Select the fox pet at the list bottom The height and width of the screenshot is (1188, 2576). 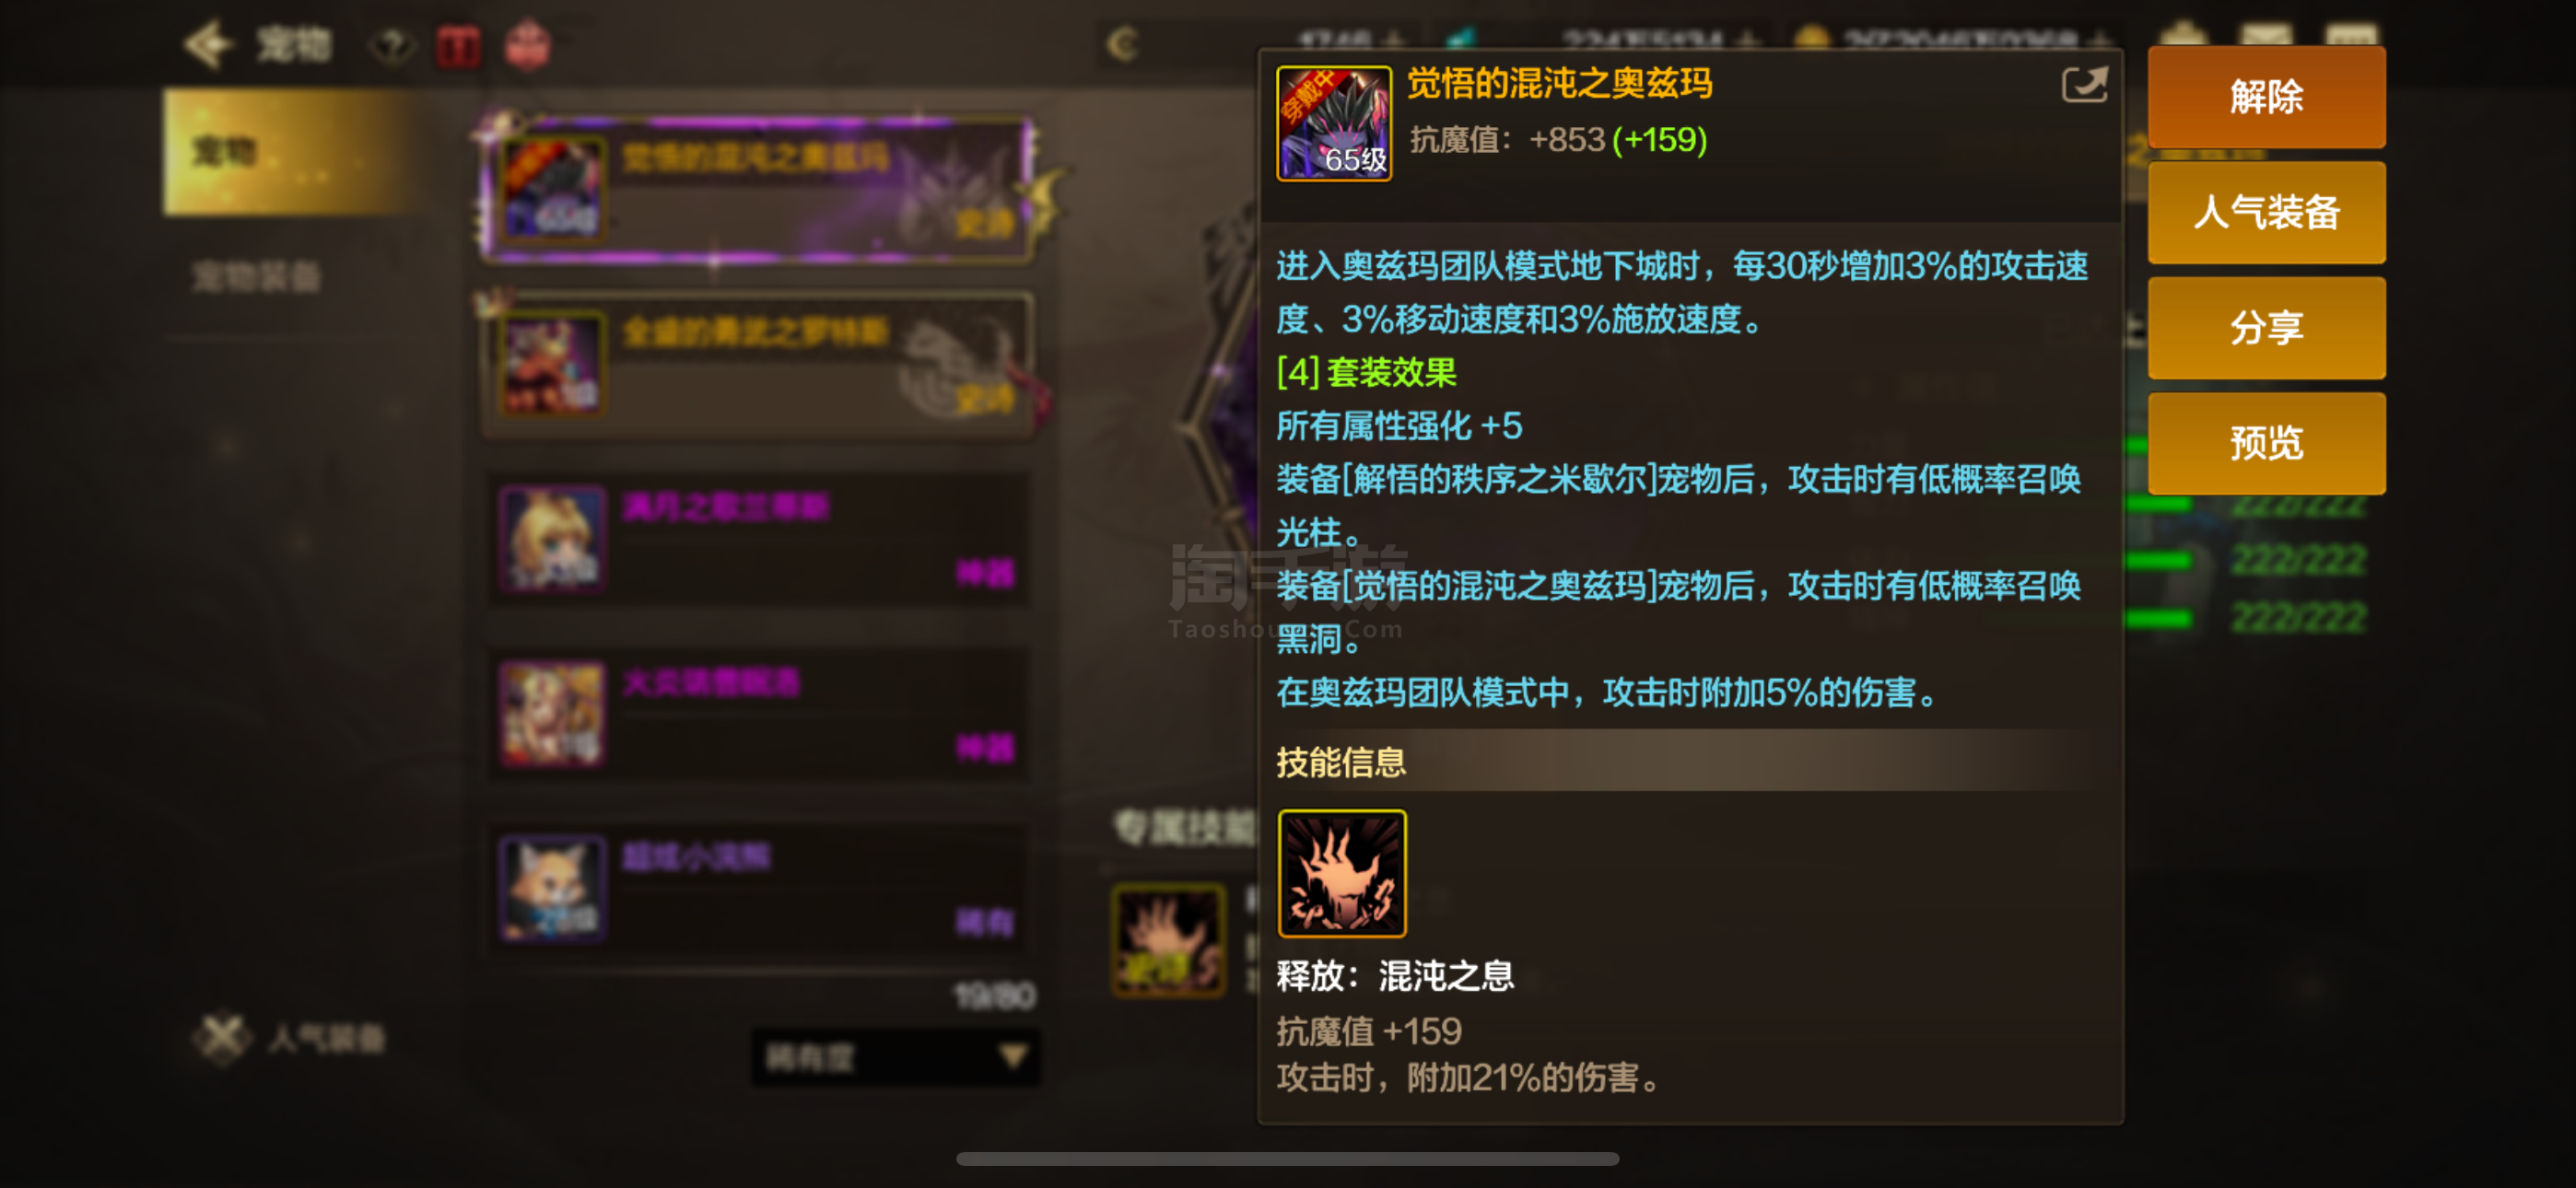pos(758,890)
